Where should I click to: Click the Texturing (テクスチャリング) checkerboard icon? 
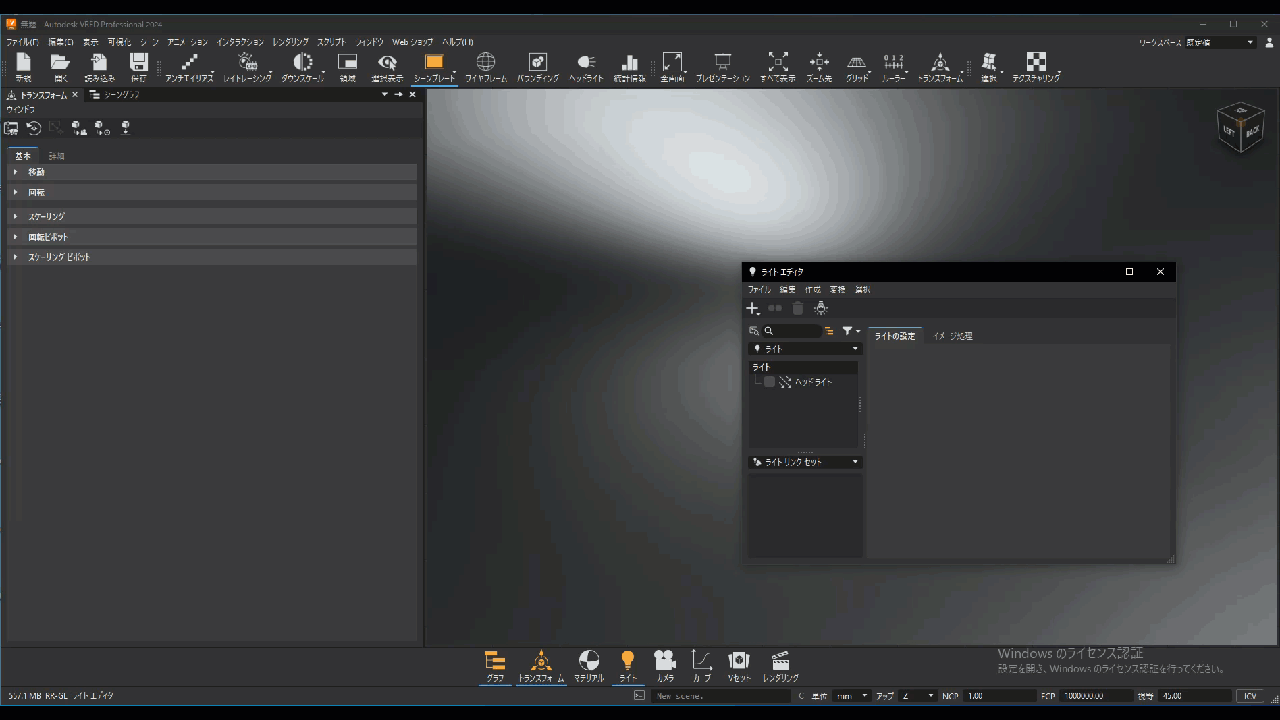click(x=1036, y=67)
